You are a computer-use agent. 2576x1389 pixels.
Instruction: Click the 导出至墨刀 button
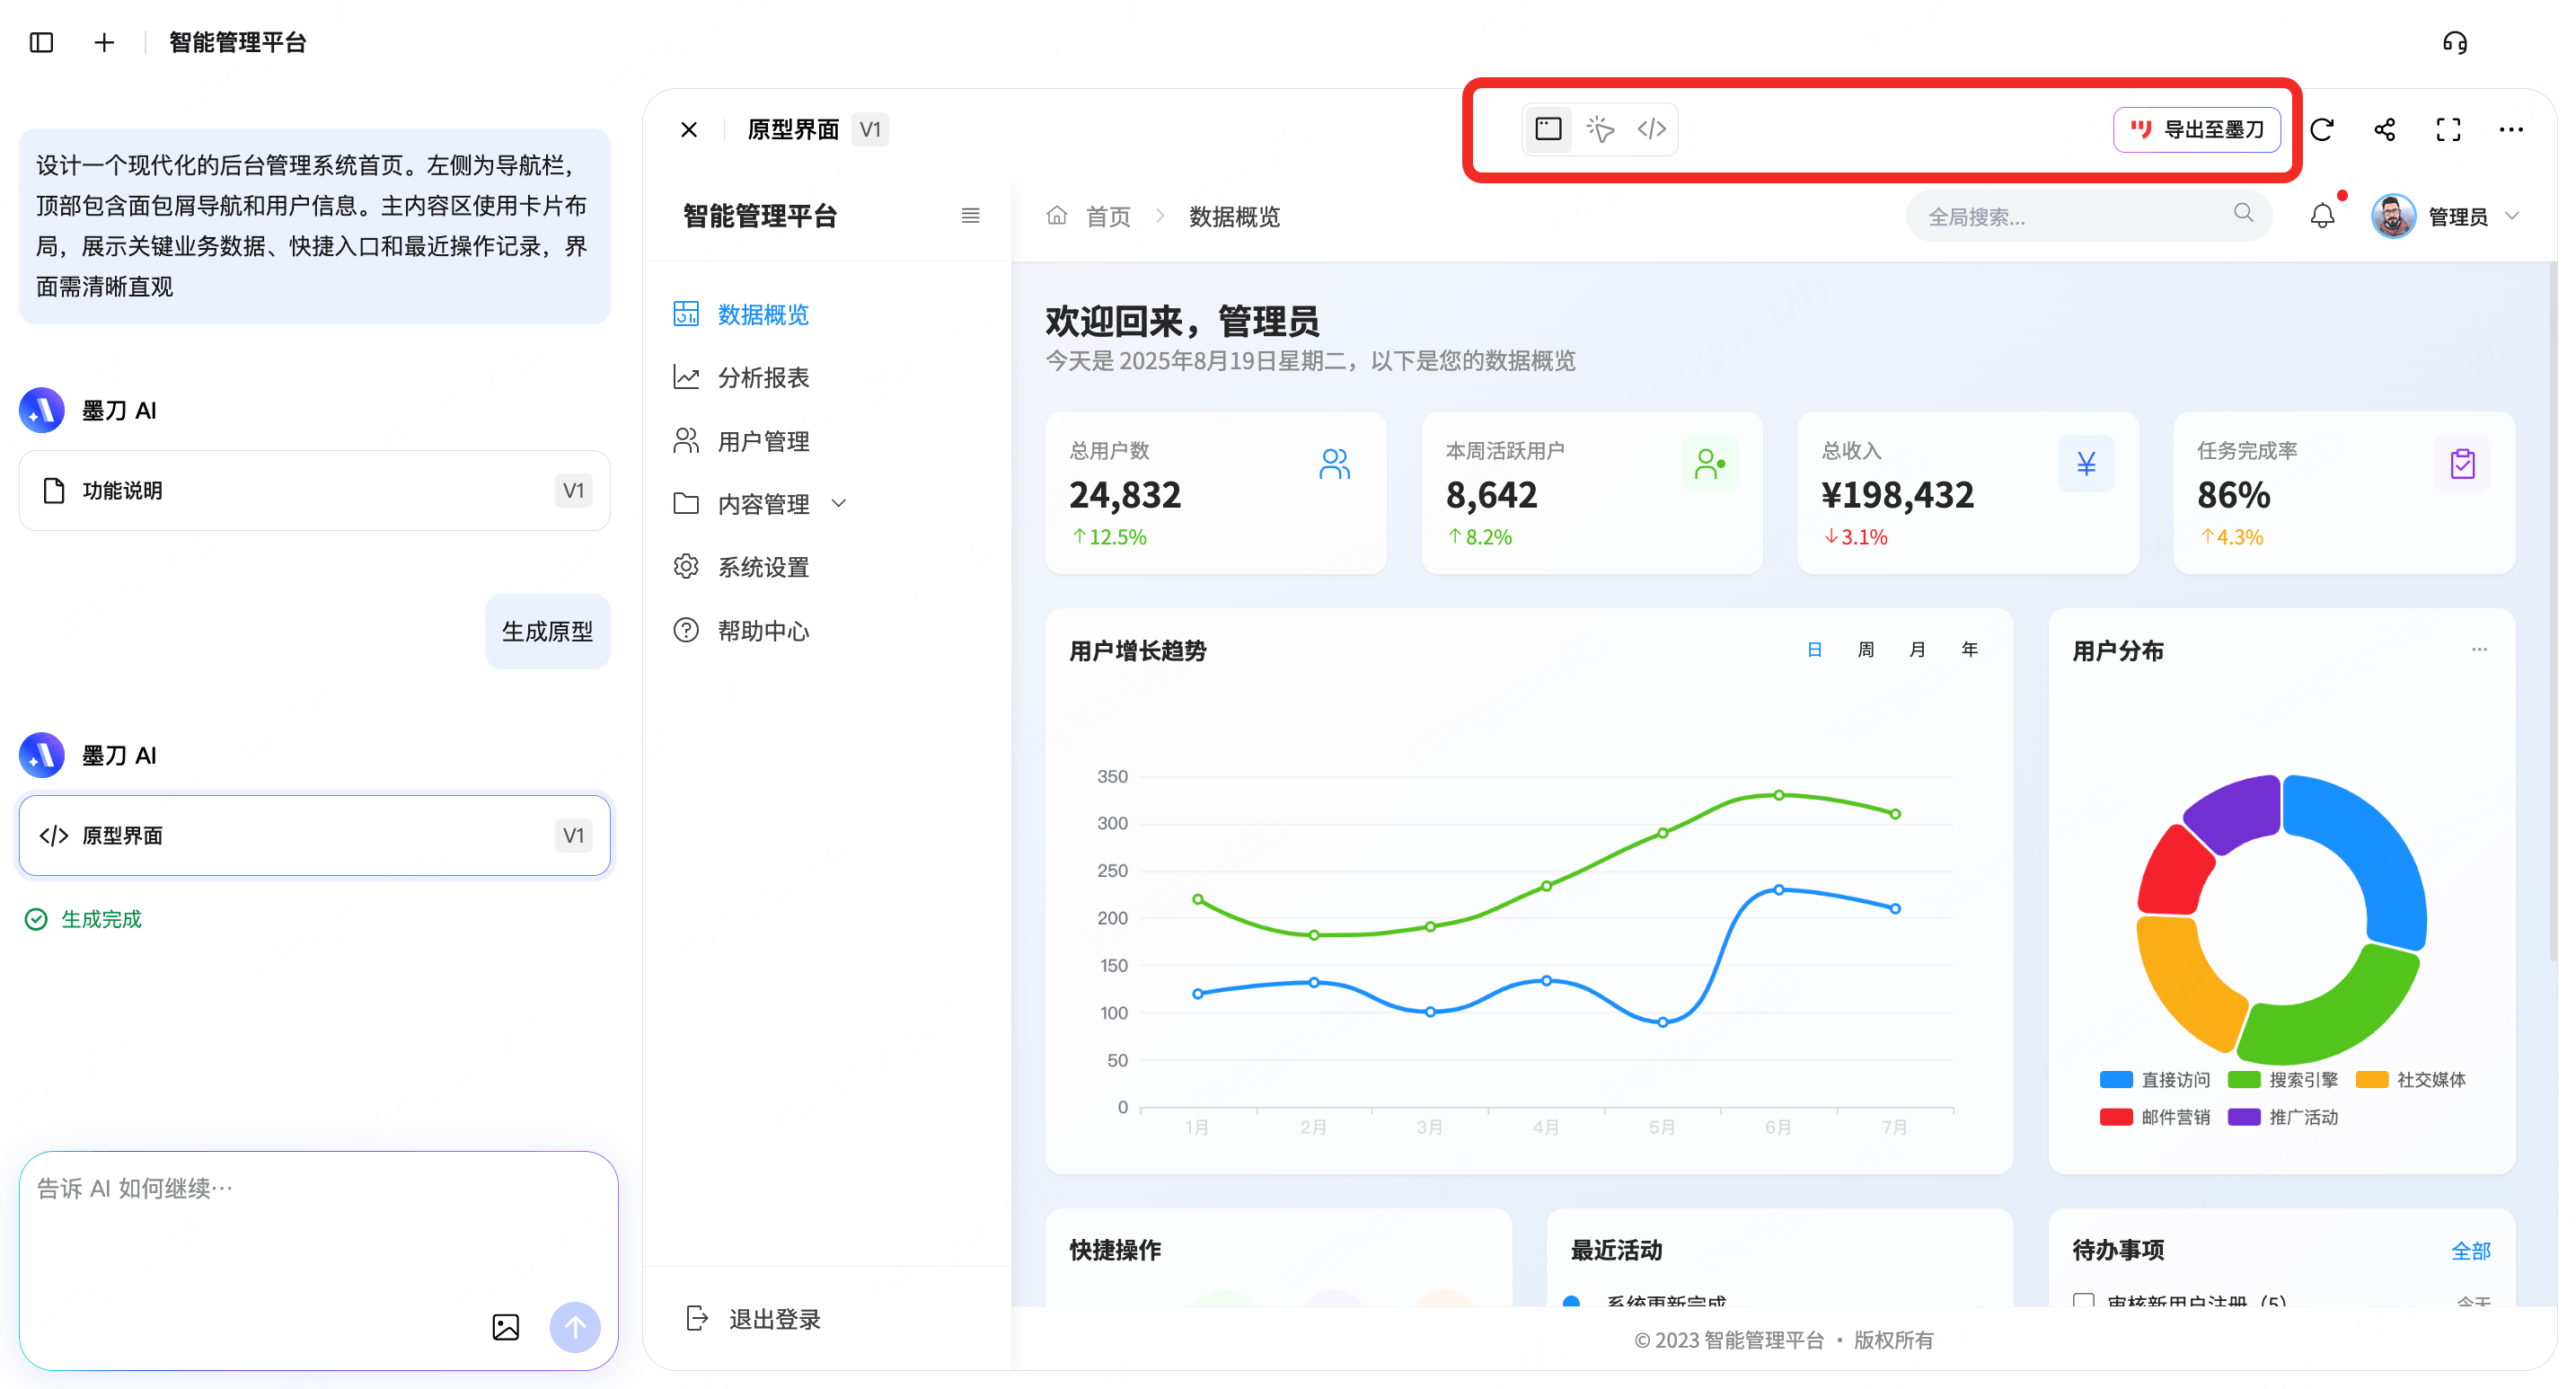click(2196, 129)
